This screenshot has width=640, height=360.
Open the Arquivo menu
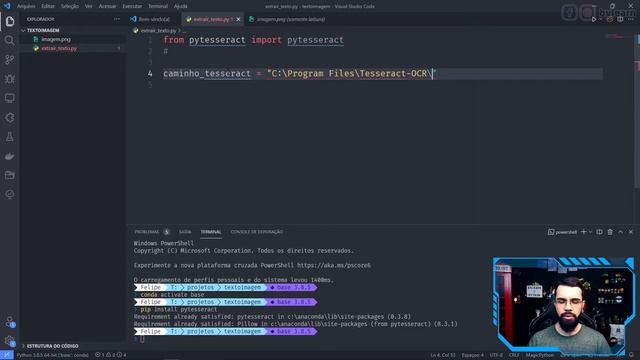[x=26, y=6]
